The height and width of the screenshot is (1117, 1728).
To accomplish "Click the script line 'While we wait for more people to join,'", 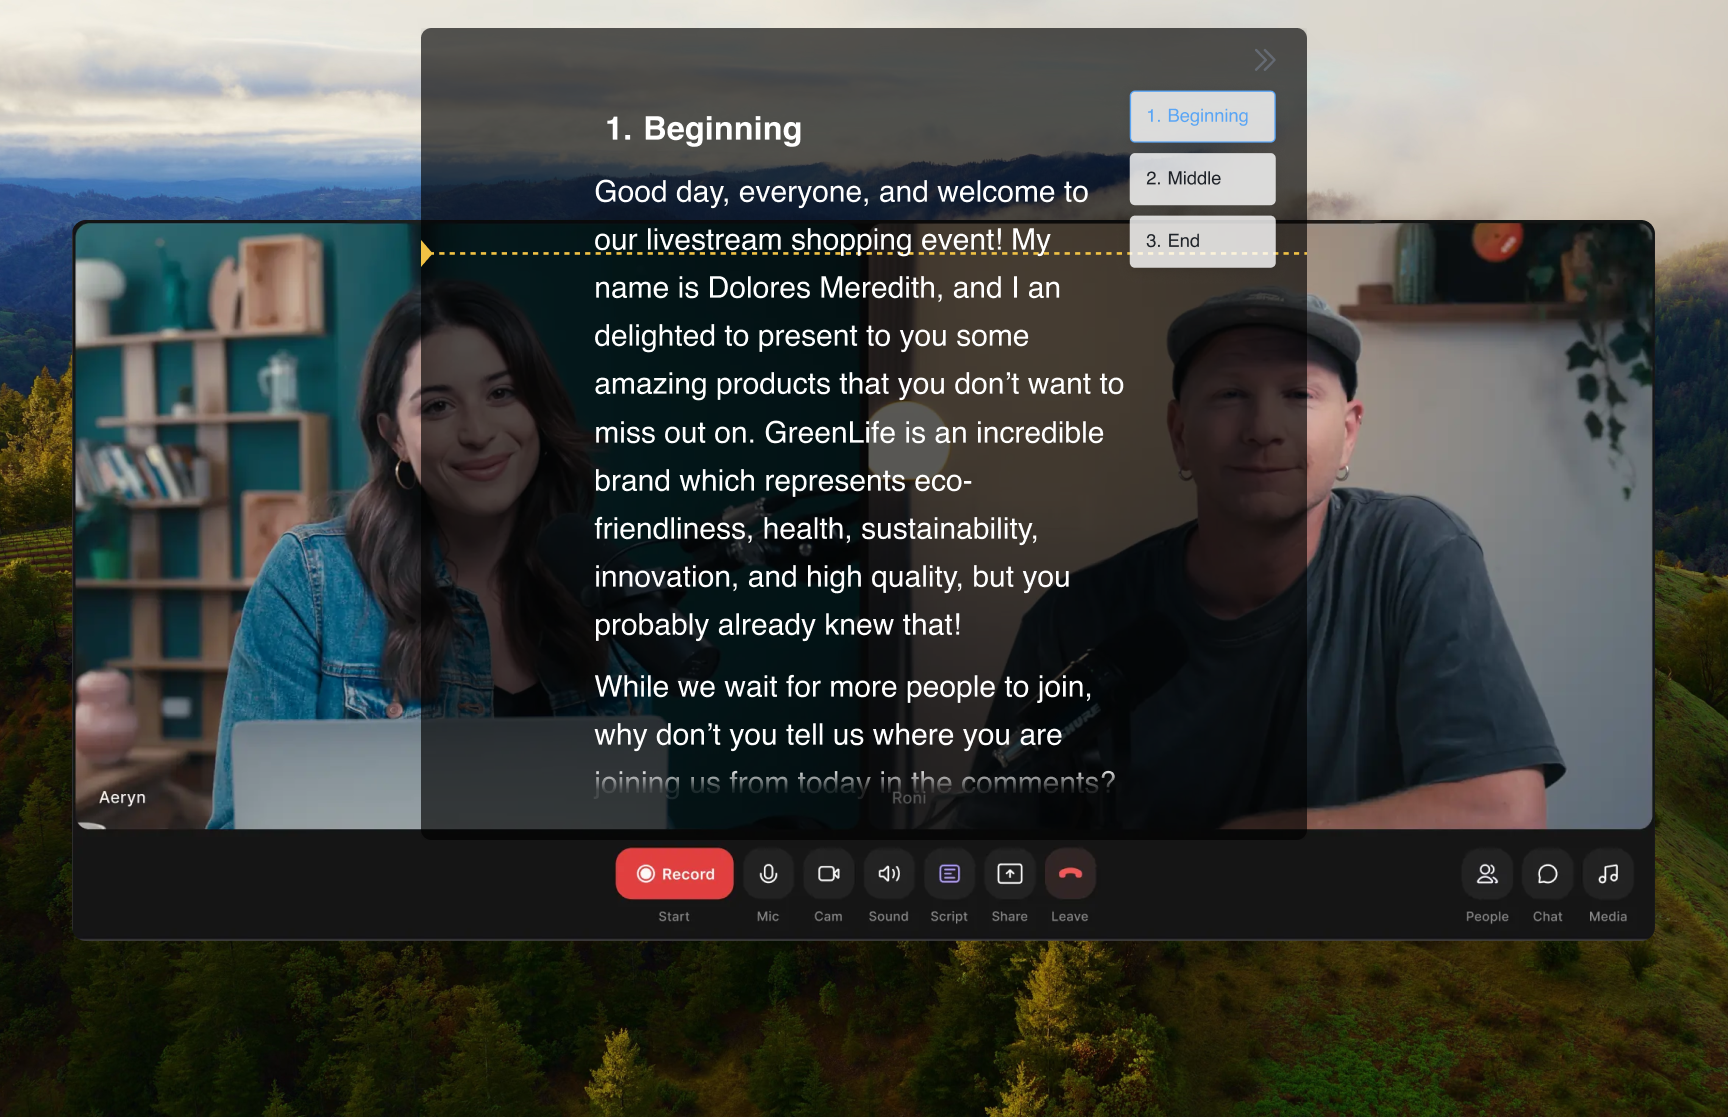I will [843, 687].
